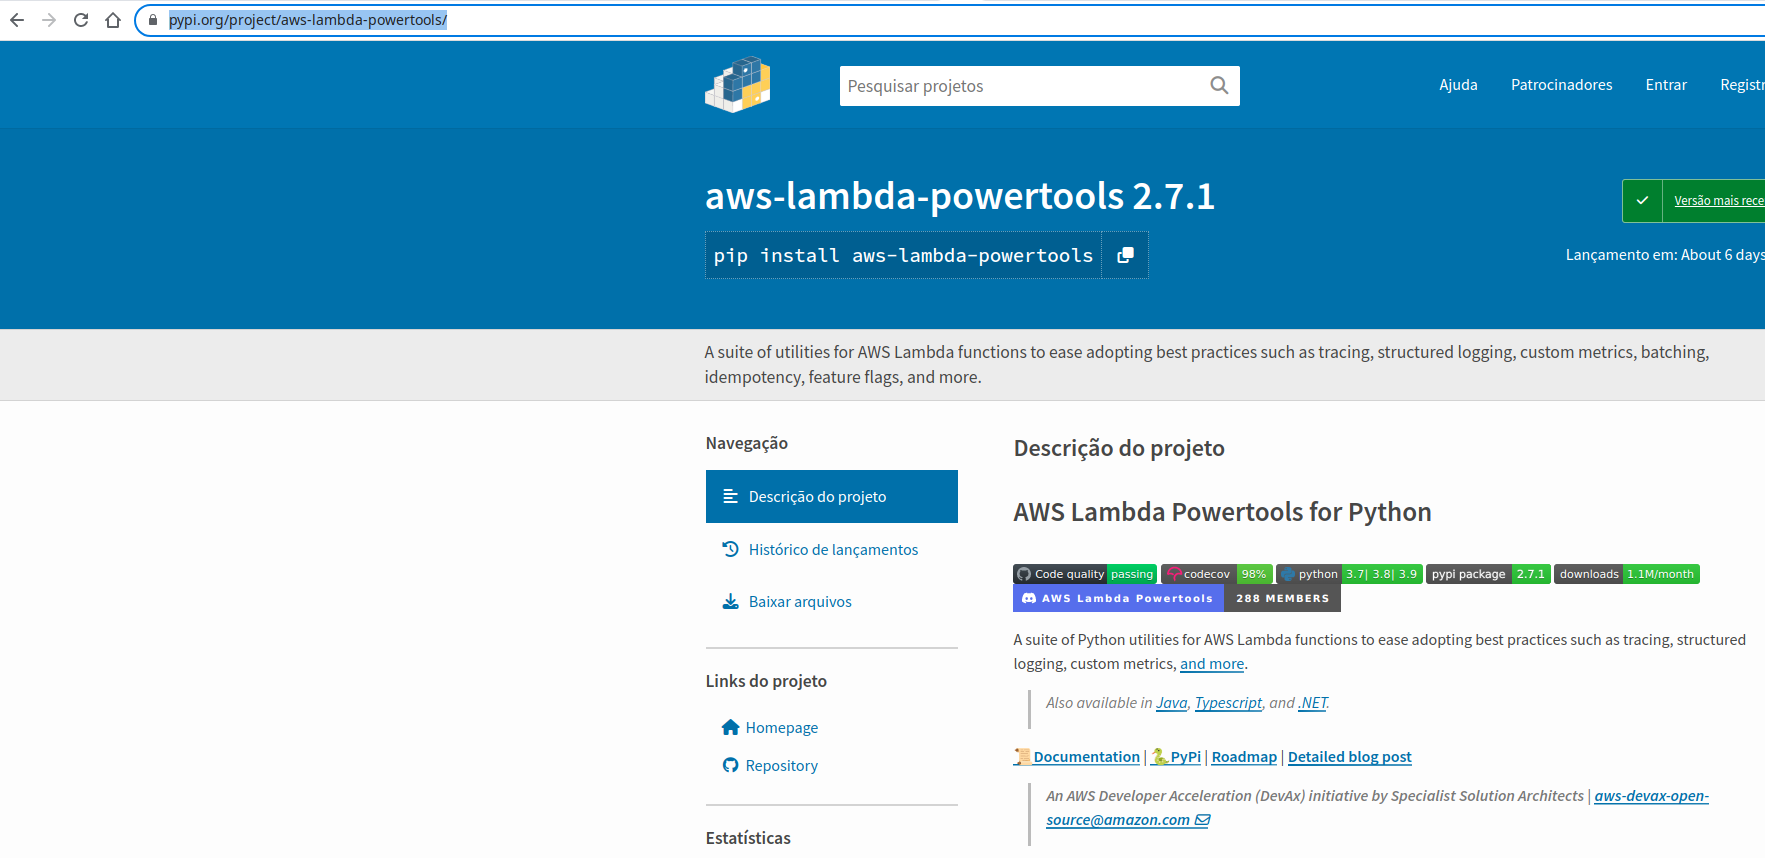The height and width of the screenshot is (858, 1765).
Task: Click the aws-lambda-powertools 2.7.1 title
Action: coord(960,196)
